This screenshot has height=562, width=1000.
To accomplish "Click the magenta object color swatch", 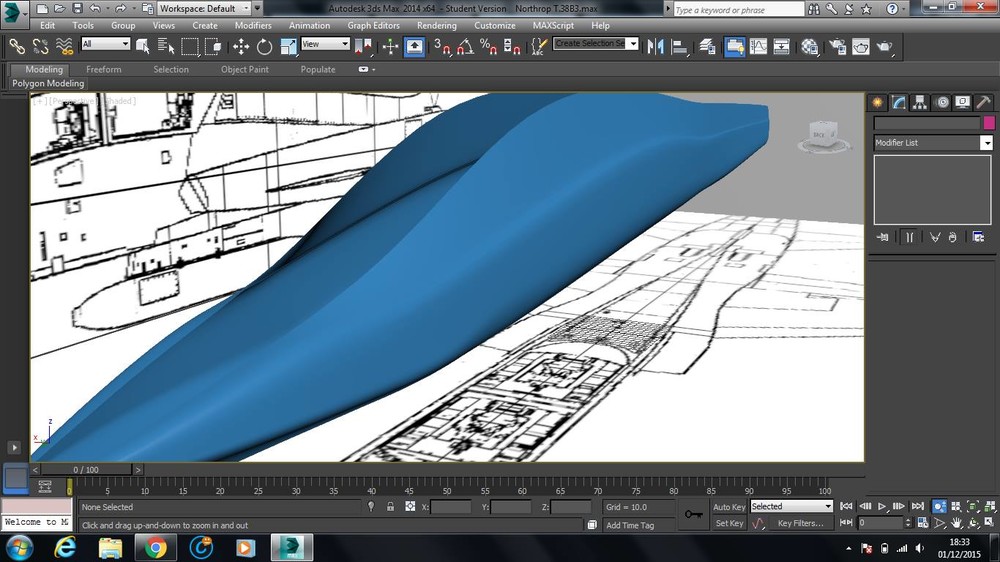I will pyautogui.click(x=989, y=123).
